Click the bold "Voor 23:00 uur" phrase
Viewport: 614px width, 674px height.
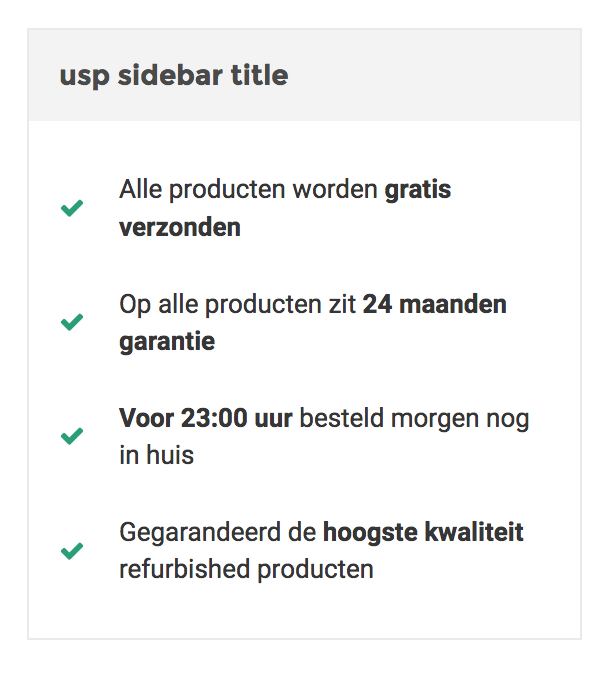(206, 418)
